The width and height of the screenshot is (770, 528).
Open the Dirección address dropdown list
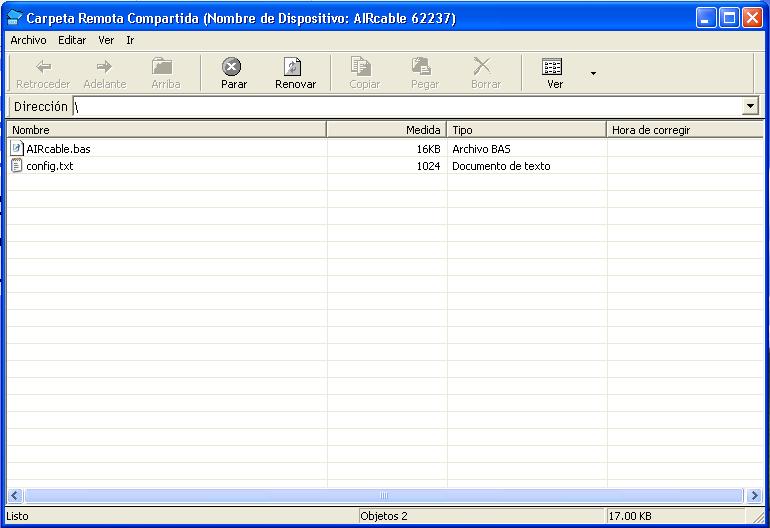[750, 106]
